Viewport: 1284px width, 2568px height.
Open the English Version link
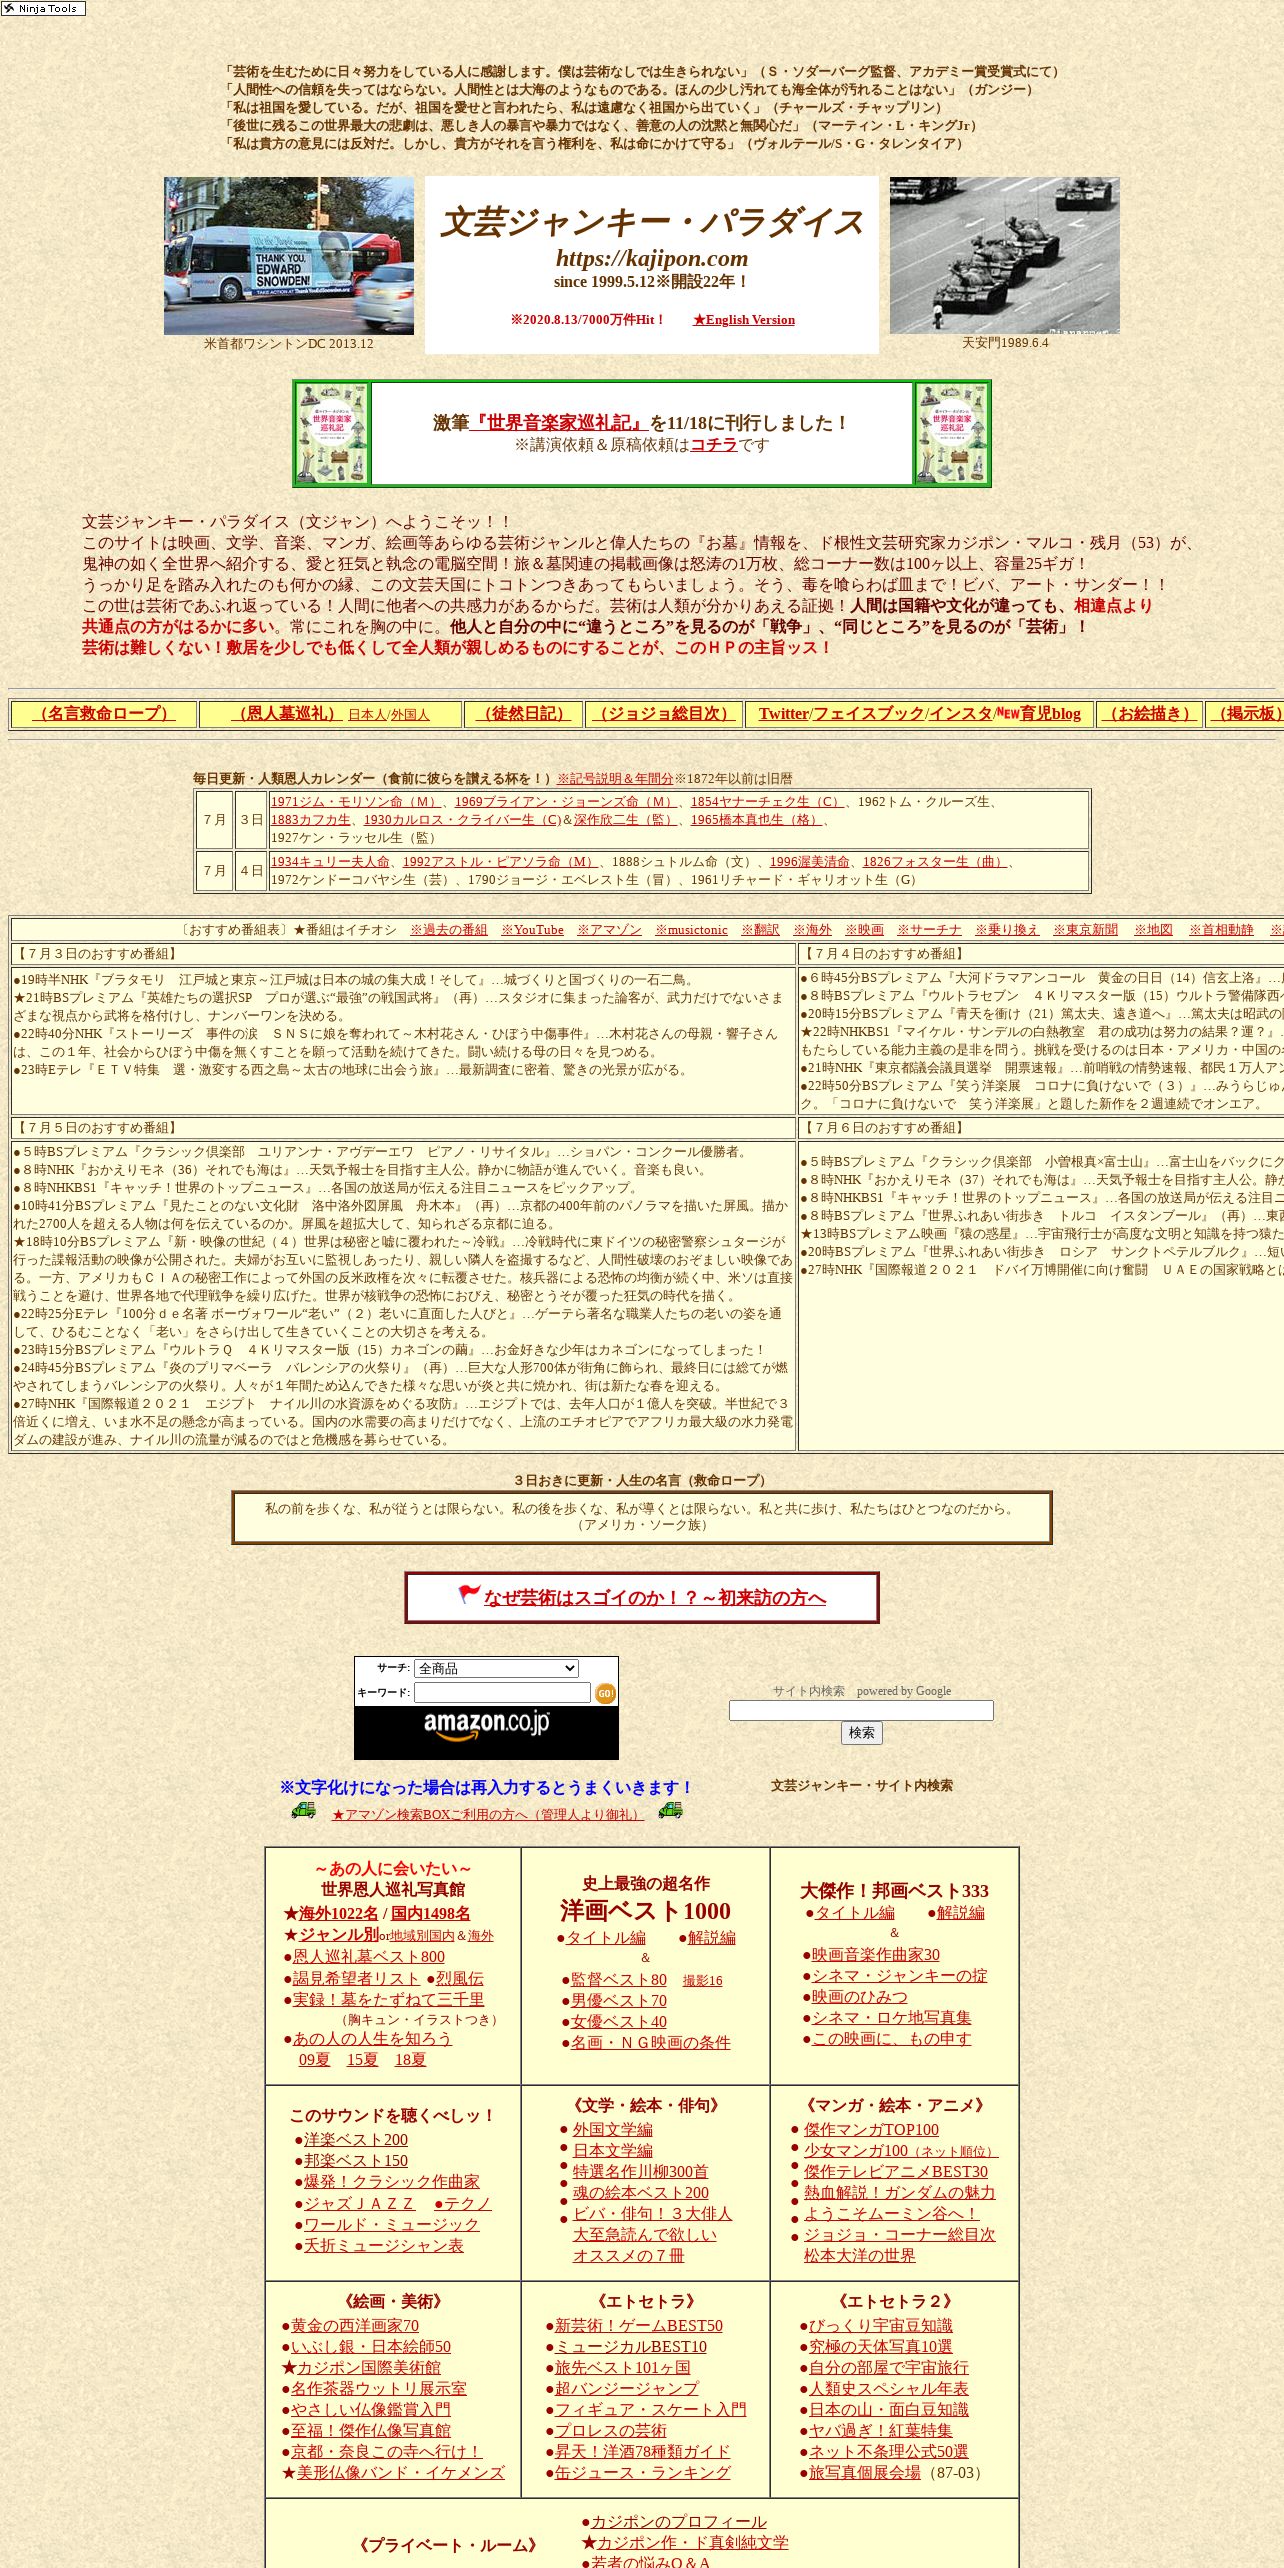(x=744, y=320)
